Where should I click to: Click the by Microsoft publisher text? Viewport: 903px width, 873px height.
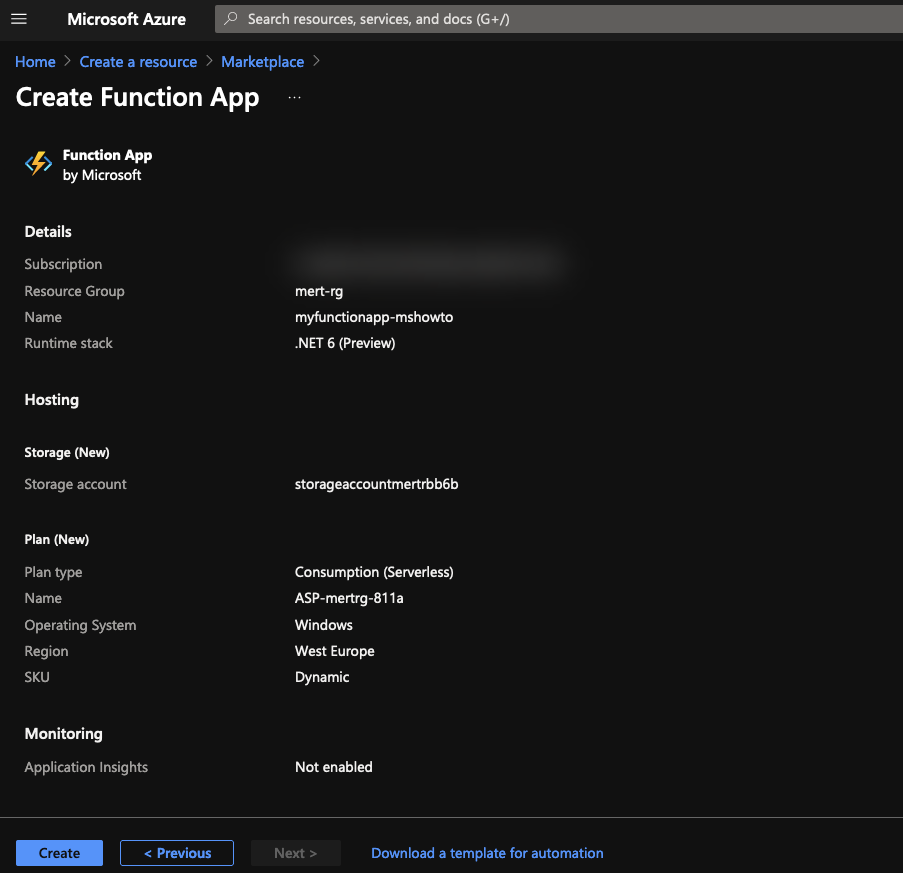pos(102,175)
